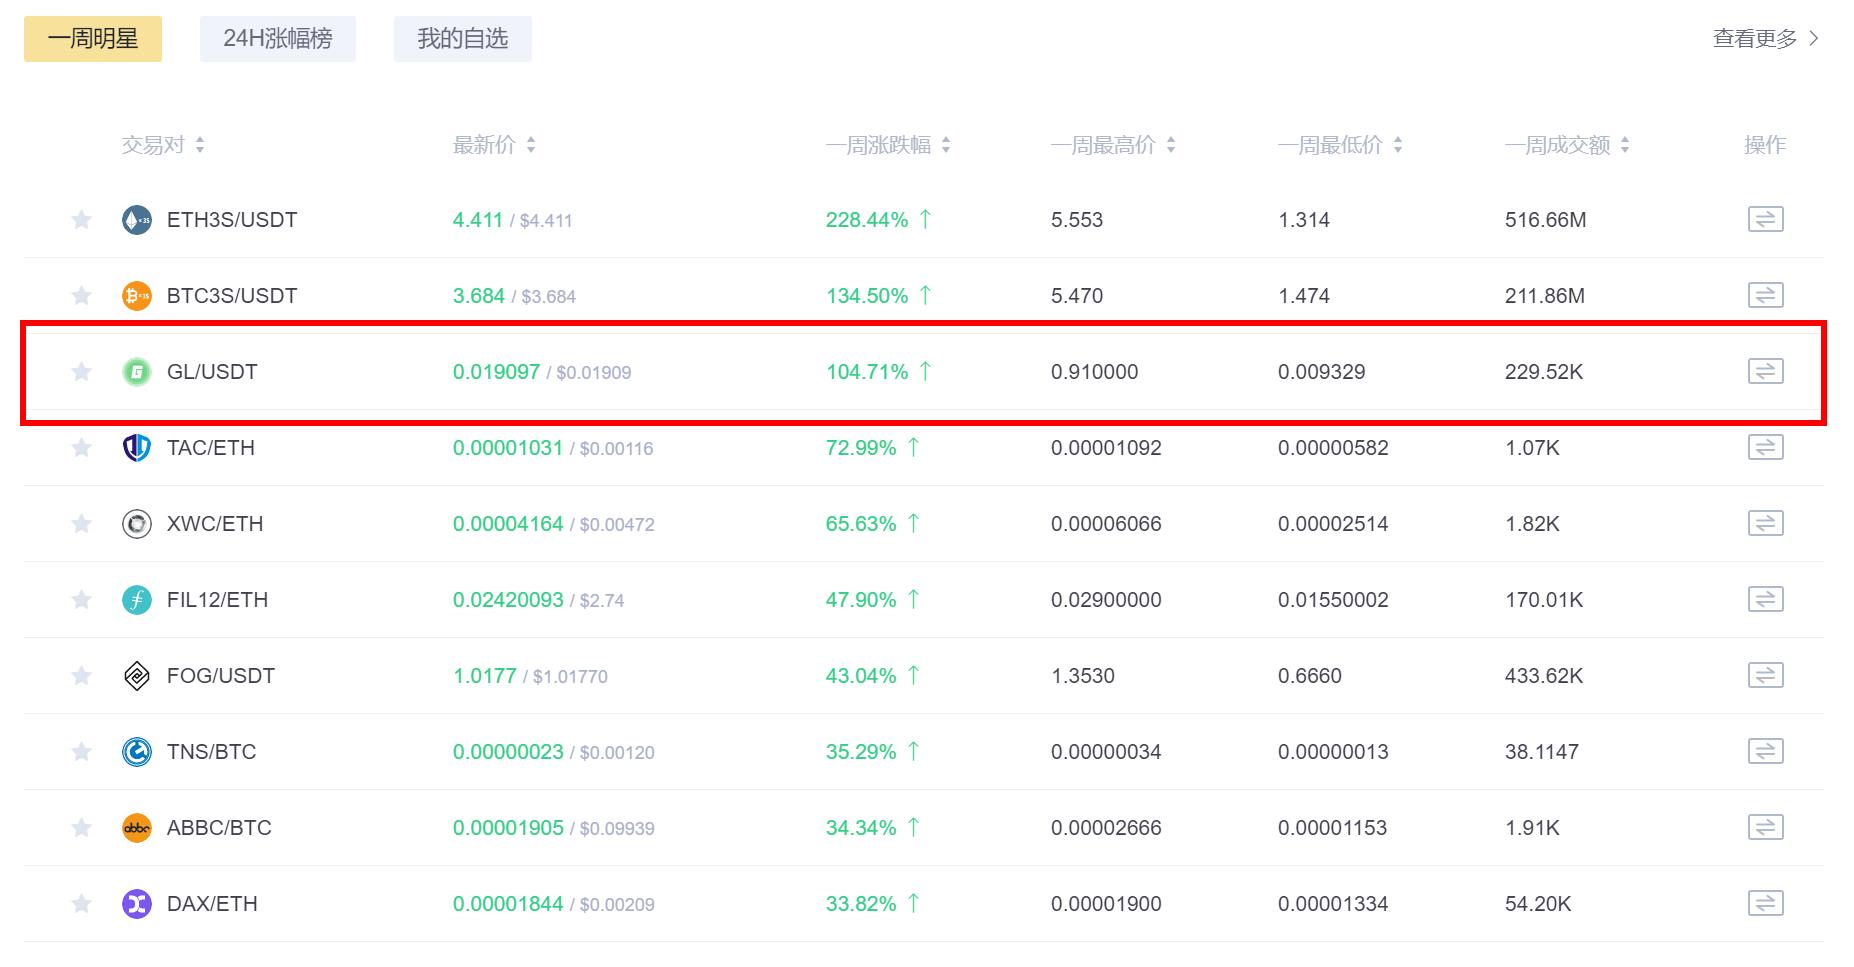Sort by 一周最低价 column arrows
Screen dimensions: 1854x967
[1398, 145]
